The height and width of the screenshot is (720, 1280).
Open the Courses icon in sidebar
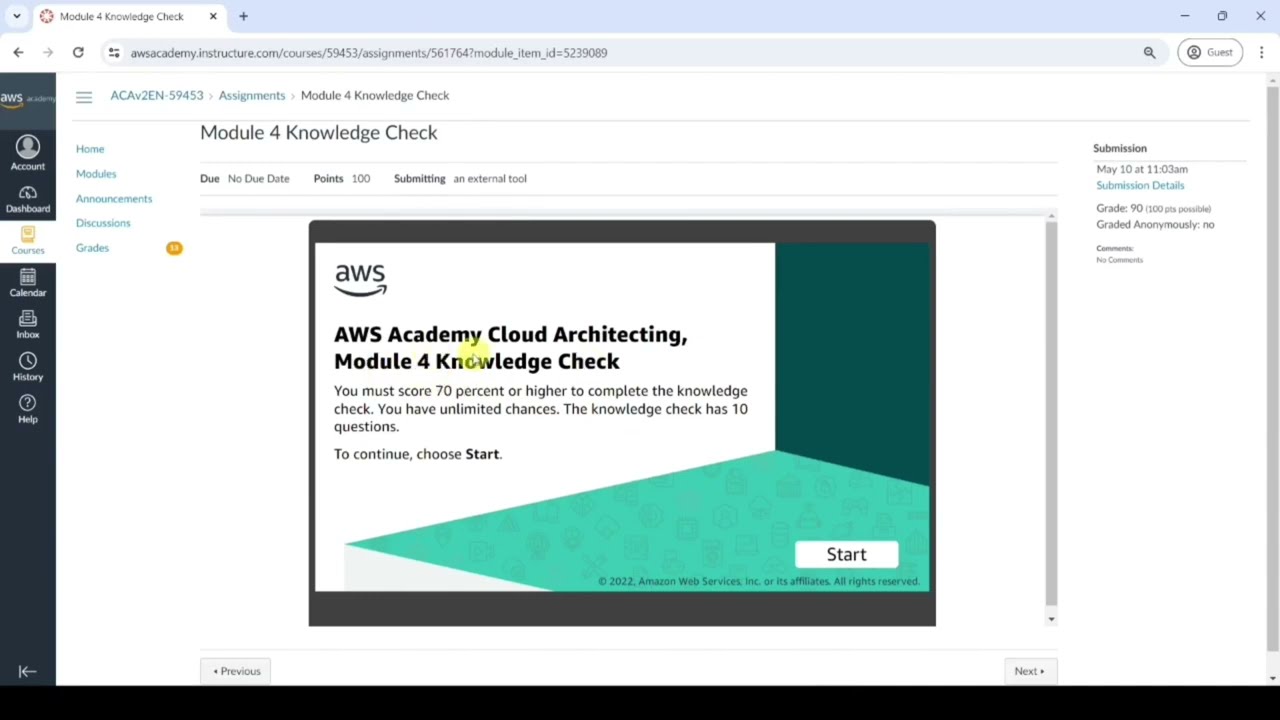[x=28, y=240]
